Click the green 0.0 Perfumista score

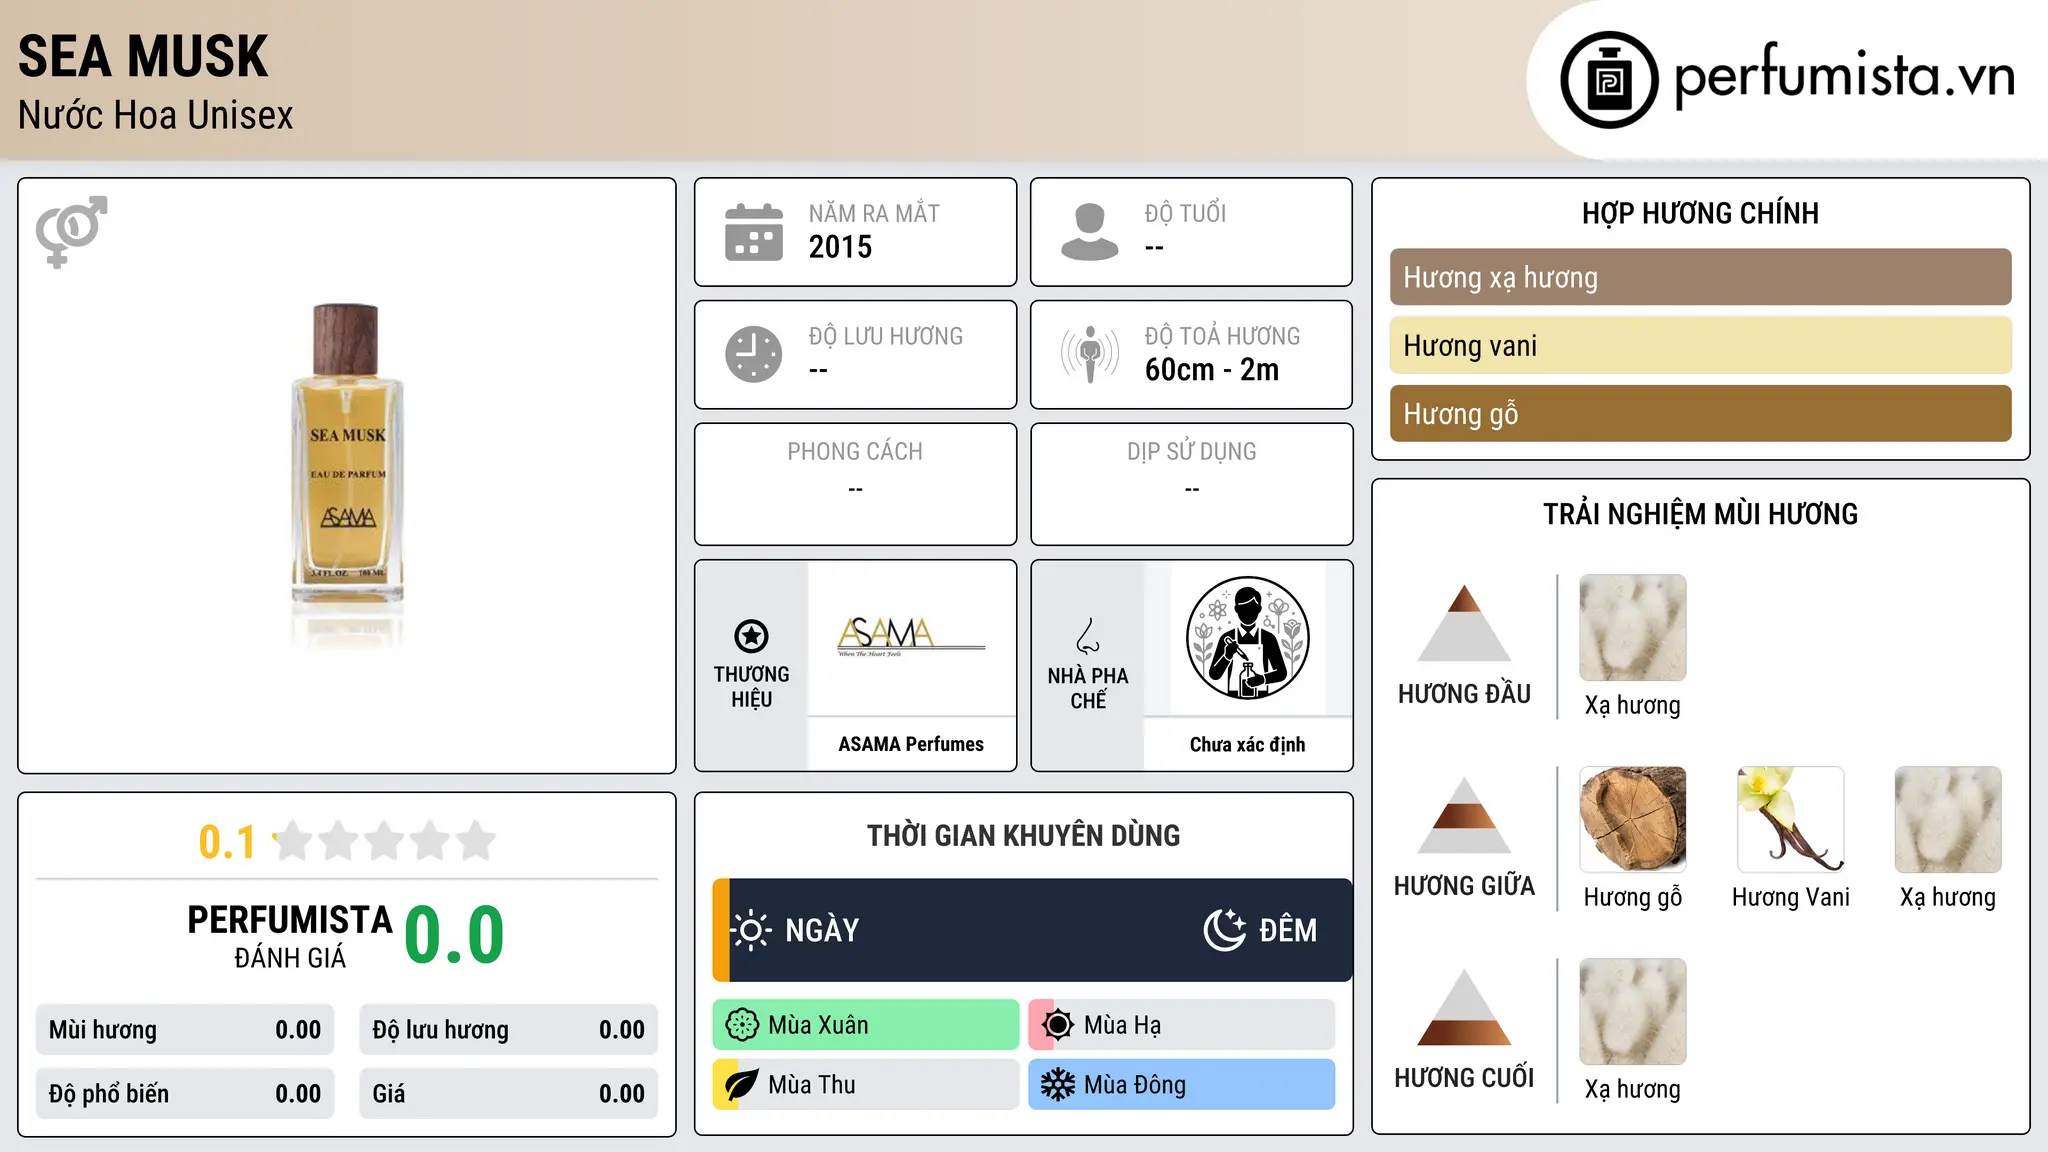(454, 935)
